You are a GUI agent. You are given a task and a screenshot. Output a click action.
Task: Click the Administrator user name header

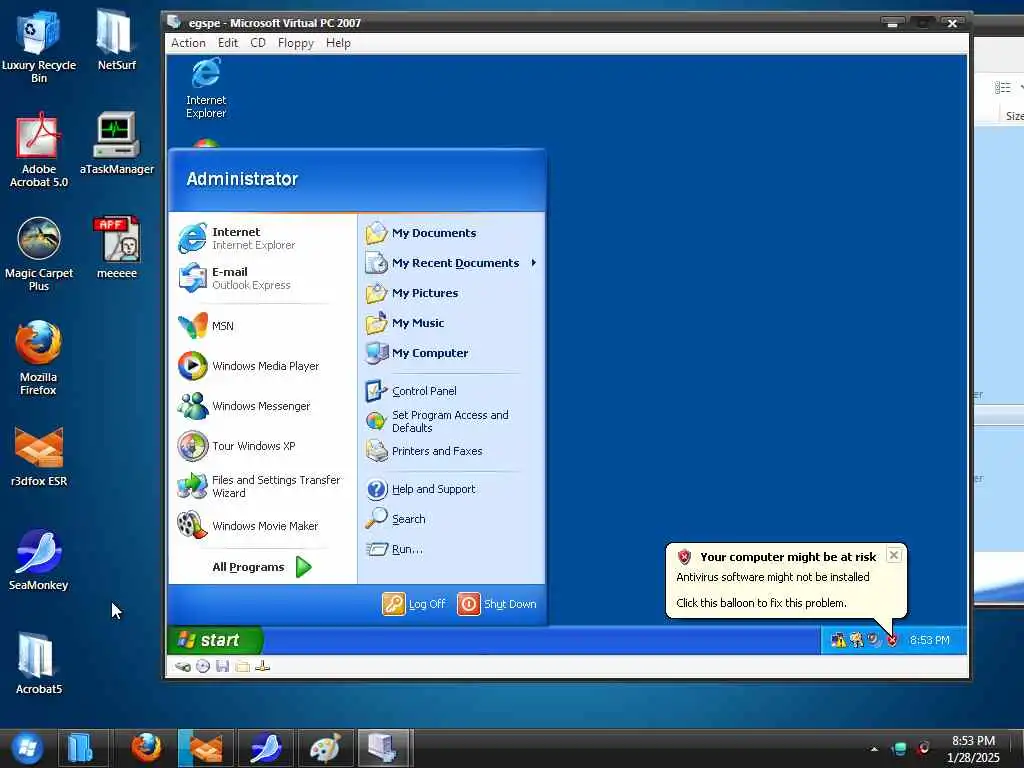(x=242, y=179)
